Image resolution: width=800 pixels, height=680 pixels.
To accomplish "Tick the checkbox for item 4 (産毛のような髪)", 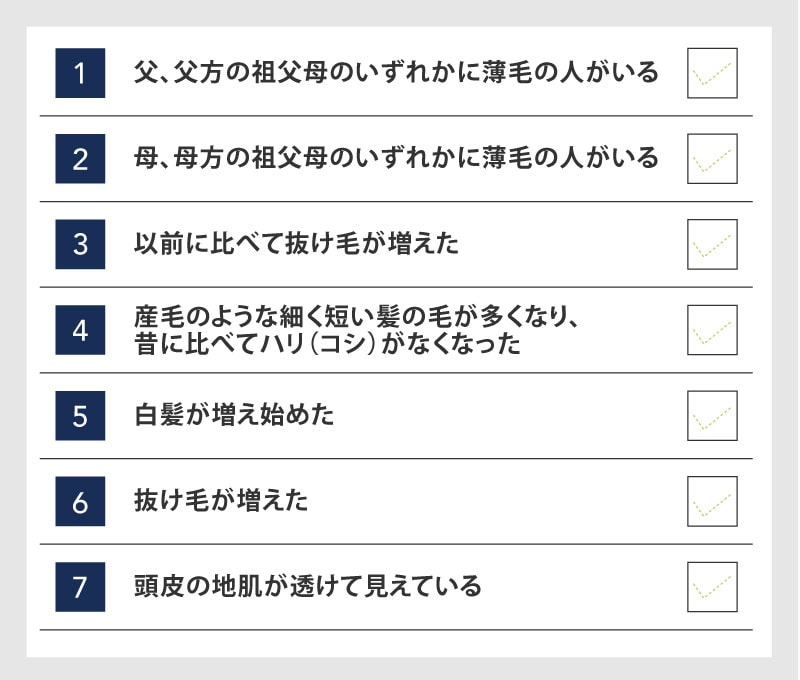I will [x=712, y=330].
